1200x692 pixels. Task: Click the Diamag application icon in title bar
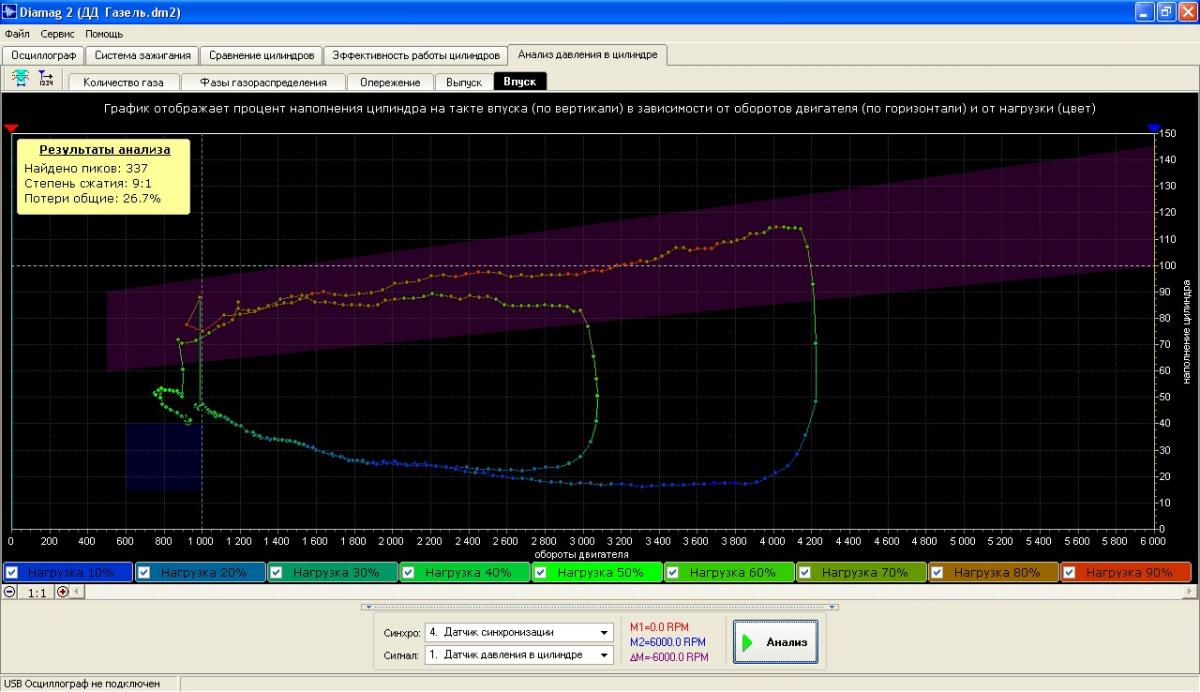point(10,12)
